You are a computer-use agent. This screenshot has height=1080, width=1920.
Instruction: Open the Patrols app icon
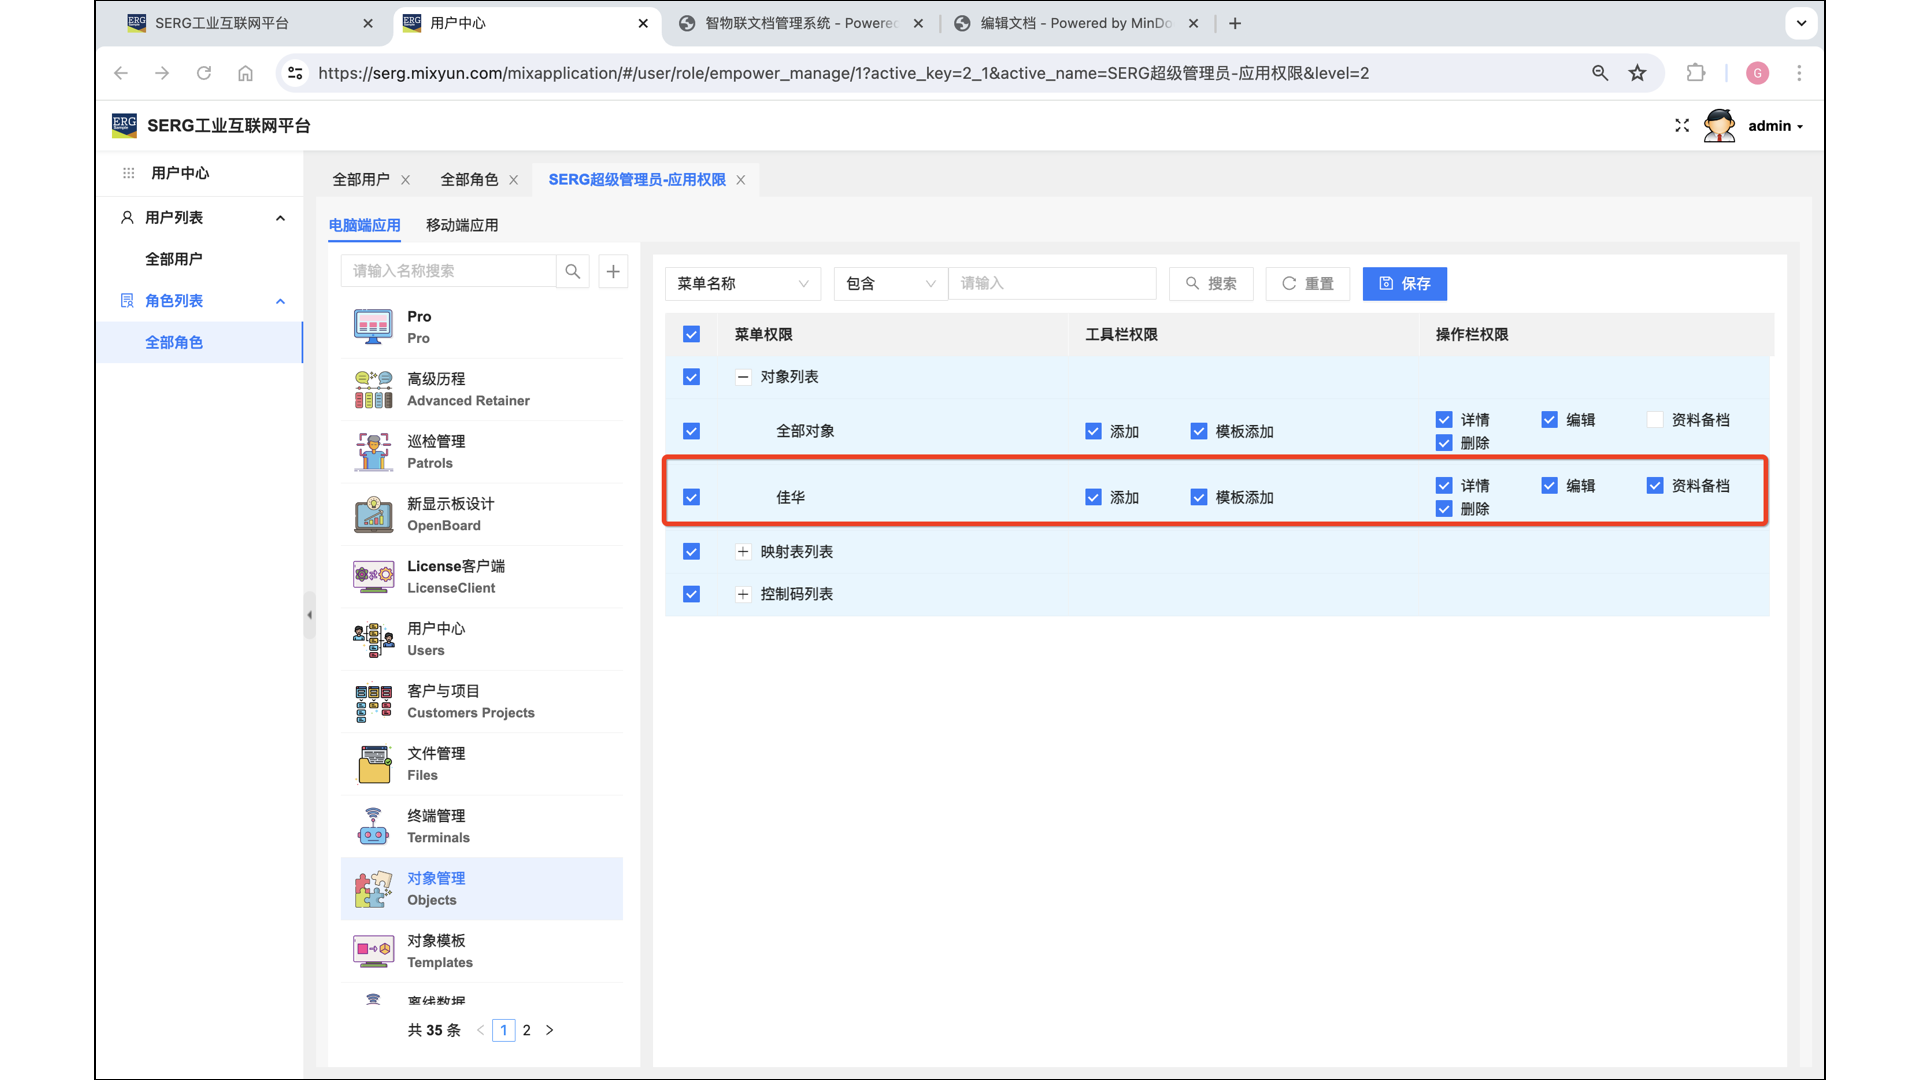[373, 452]
